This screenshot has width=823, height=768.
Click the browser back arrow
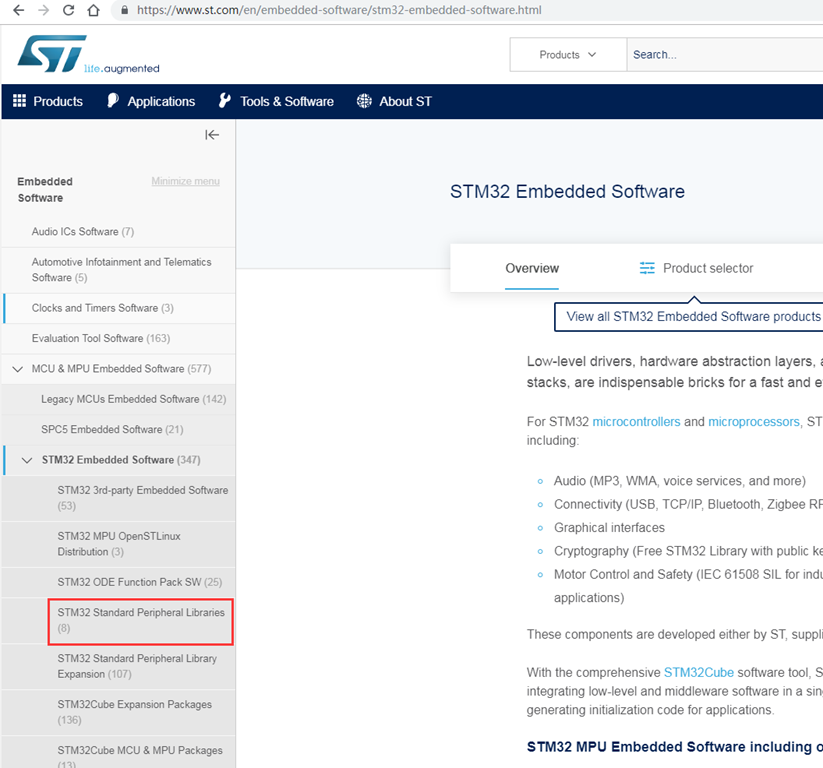coord(18,10)
